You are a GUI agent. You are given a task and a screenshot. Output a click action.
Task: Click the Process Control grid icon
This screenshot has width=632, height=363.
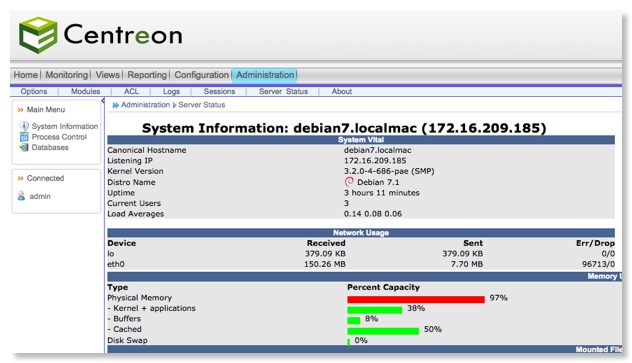pos(24,137)
